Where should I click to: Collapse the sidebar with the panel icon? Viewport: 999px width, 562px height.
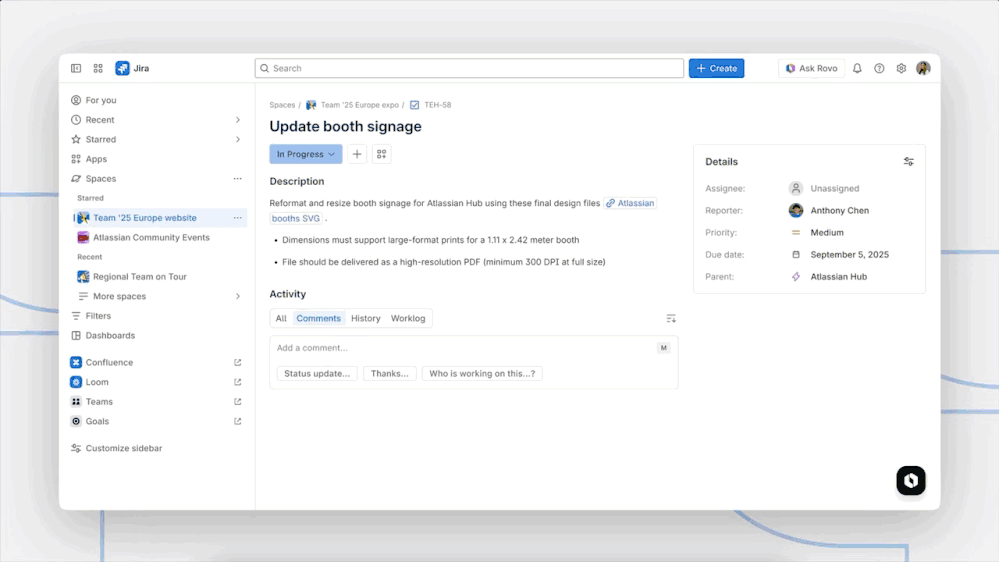76,68
